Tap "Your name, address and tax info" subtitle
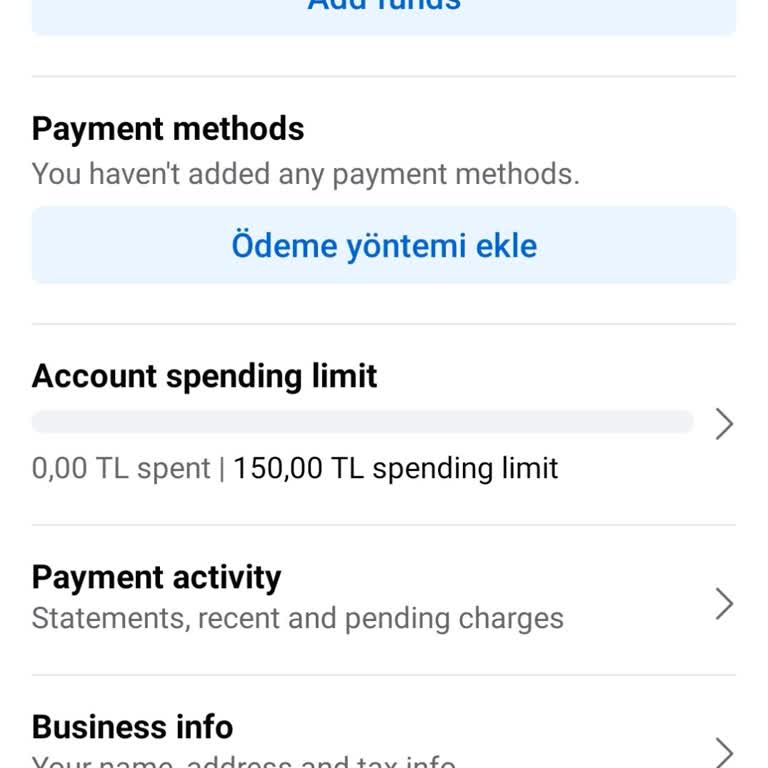 coord(244,762)
